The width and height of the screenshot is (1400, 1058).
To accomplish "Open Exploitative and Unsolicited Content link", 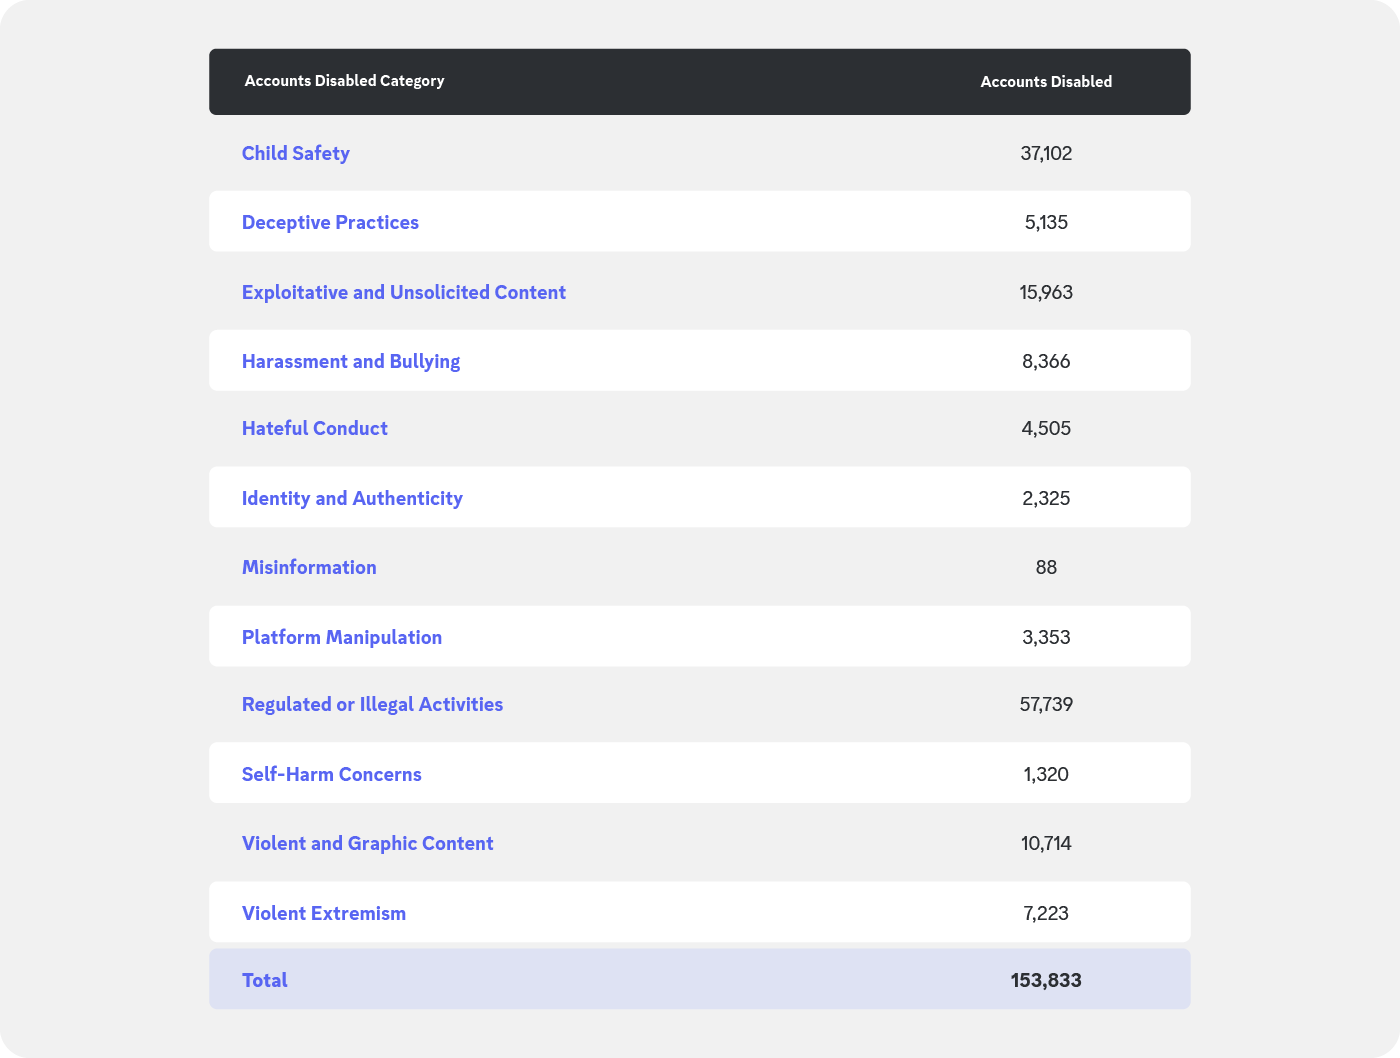I will [403, 292].
